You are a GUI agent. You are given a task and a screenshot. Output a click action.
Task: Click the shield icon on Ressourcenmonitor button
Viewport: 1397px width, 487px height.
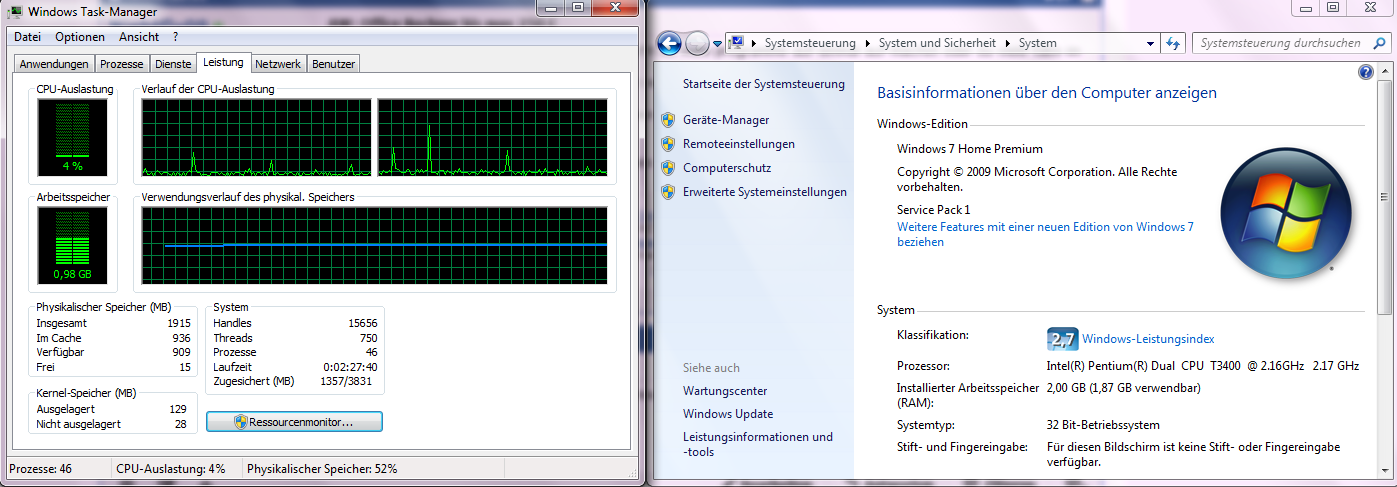[241, 423]
